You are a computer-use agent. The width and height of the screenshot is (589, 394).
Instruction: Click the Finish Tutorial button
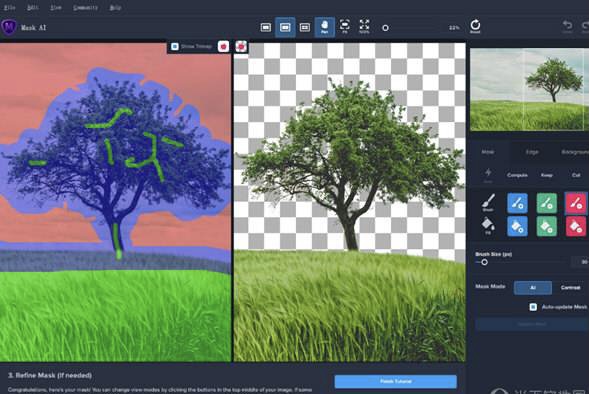(x=396, y=381)
